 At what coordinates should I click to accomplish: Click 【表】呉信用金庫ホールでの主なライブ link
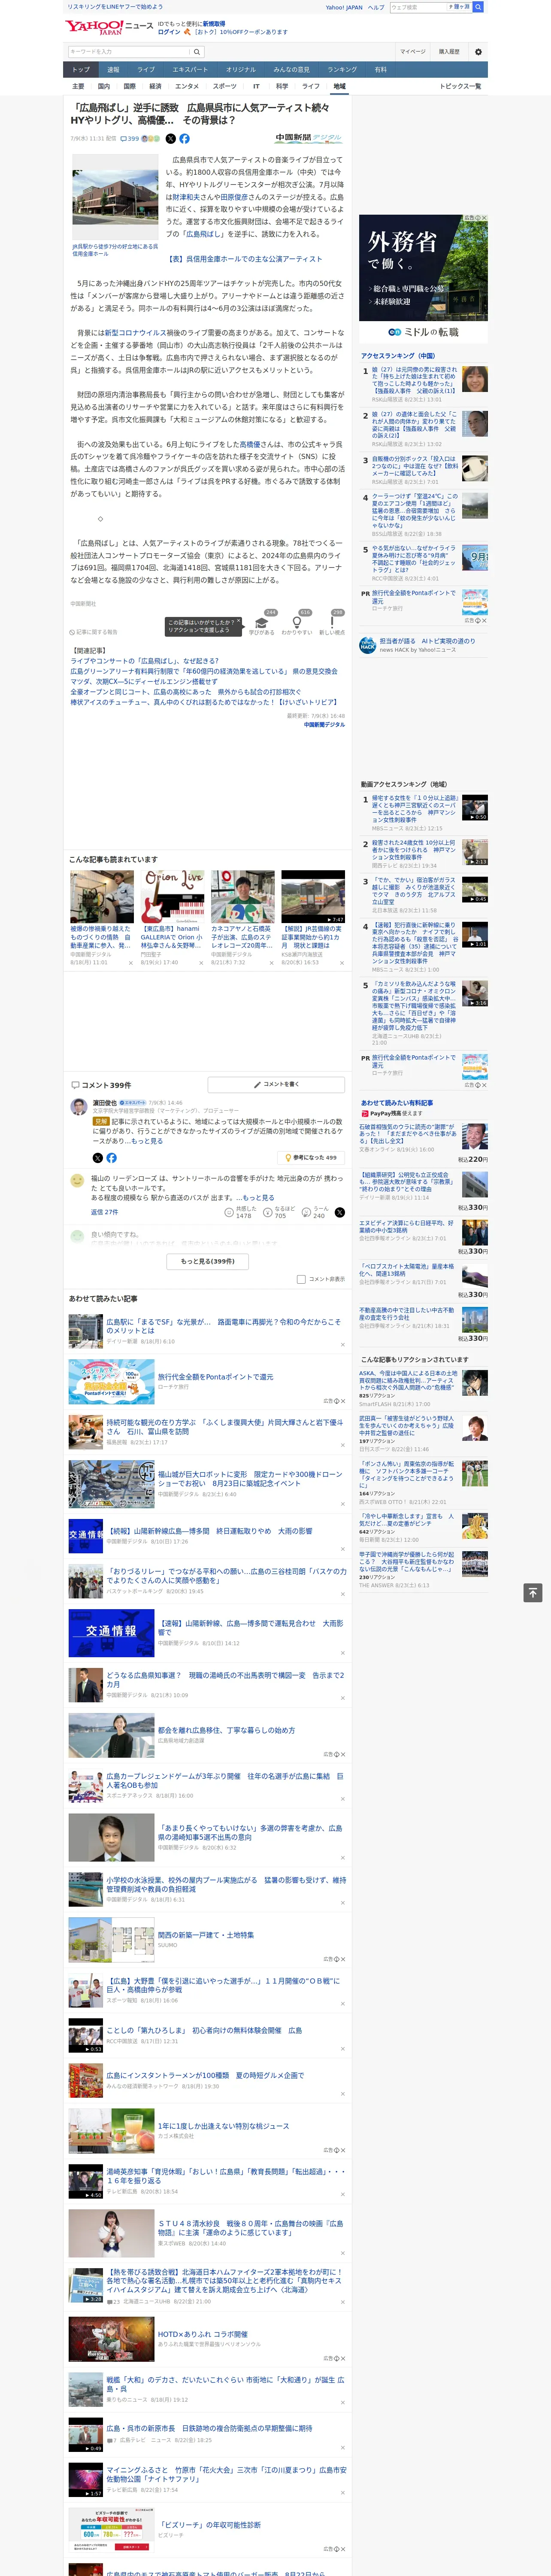244,259
